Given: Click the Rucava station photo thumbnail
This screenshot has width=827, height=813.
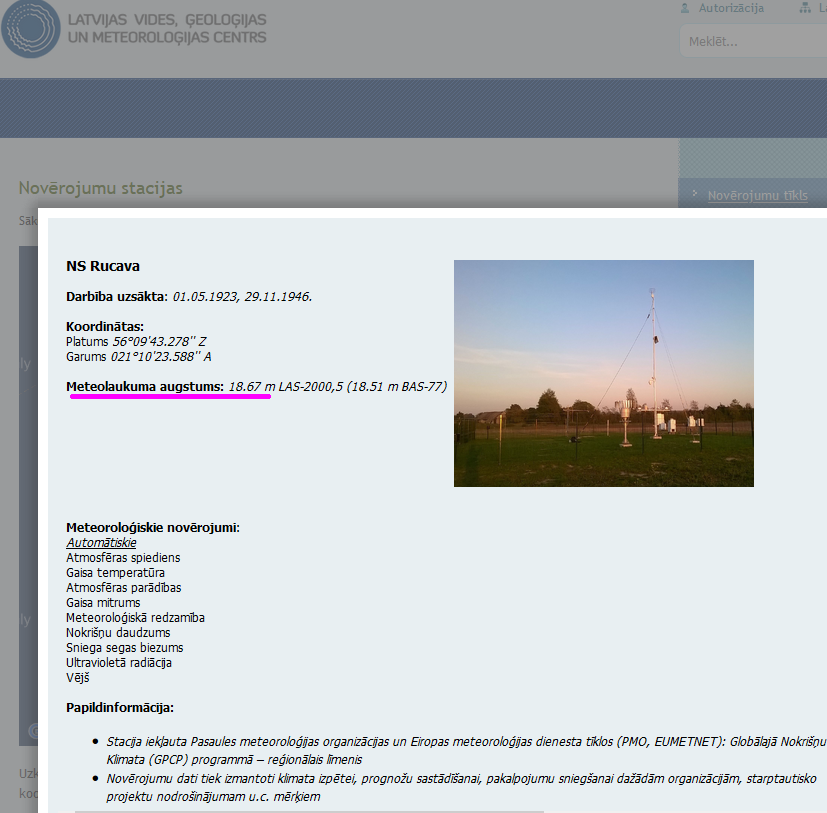Looking at the screenshot, I should [x=604, y=374].
